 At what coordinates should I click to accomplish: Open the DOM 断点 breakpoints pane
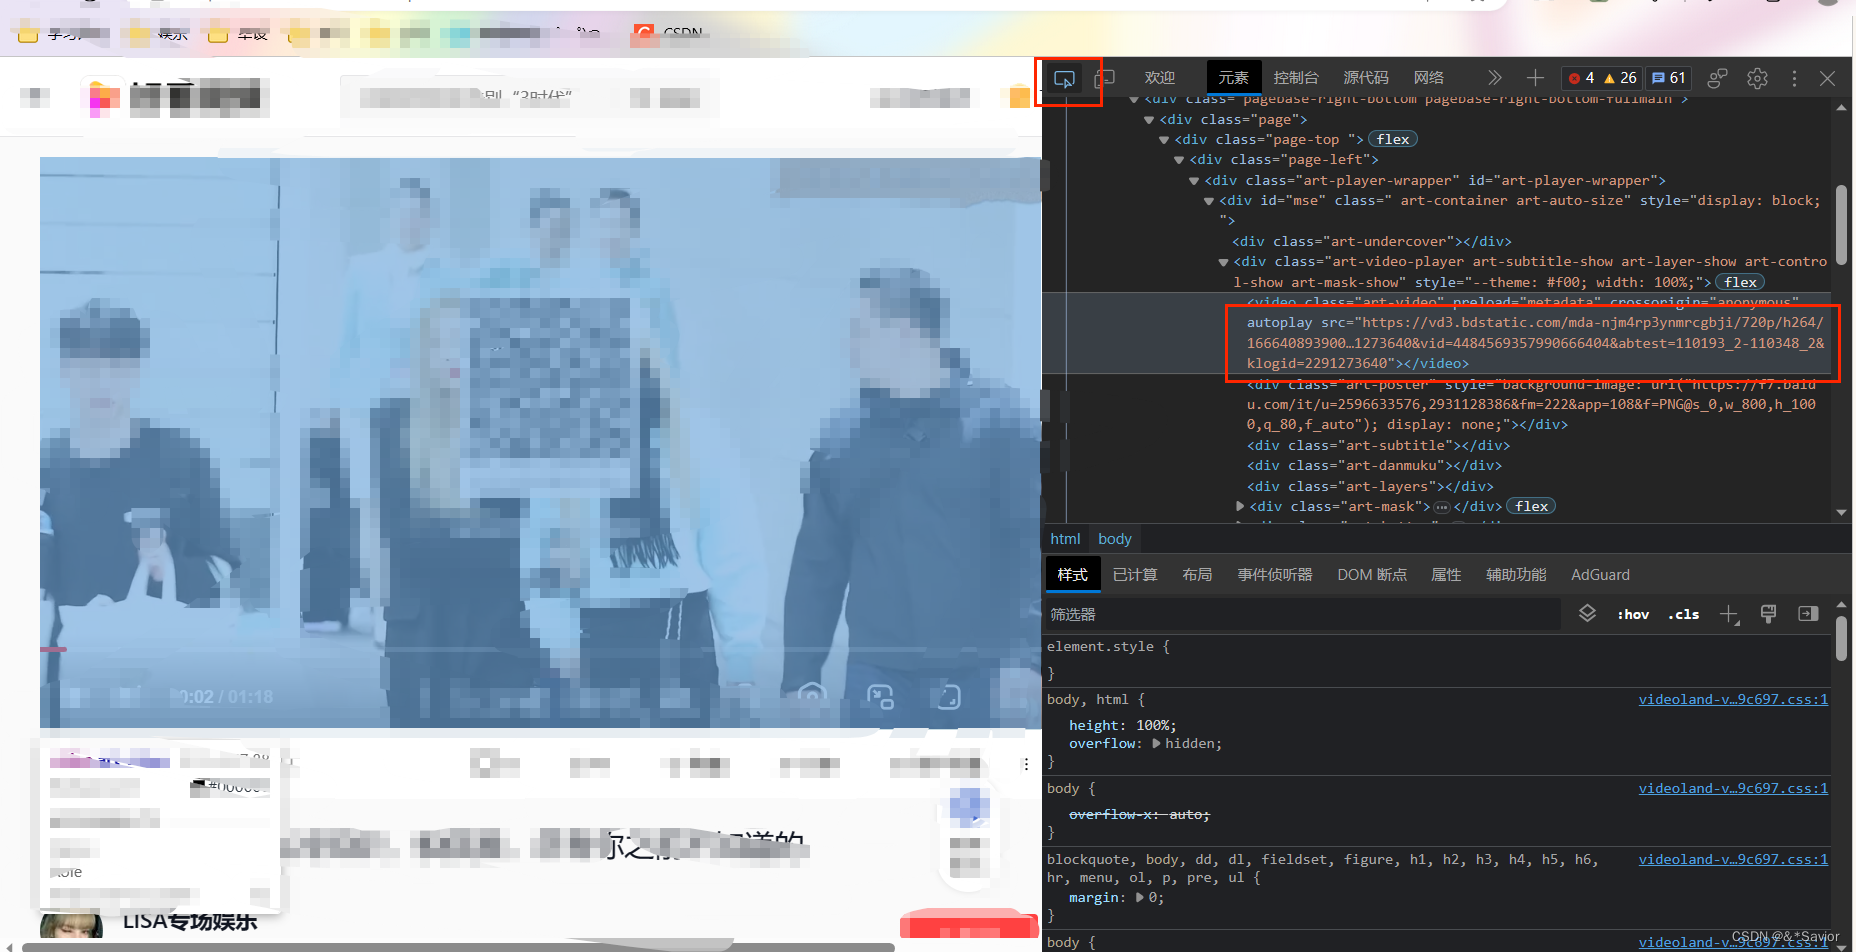pos(1372,575)
